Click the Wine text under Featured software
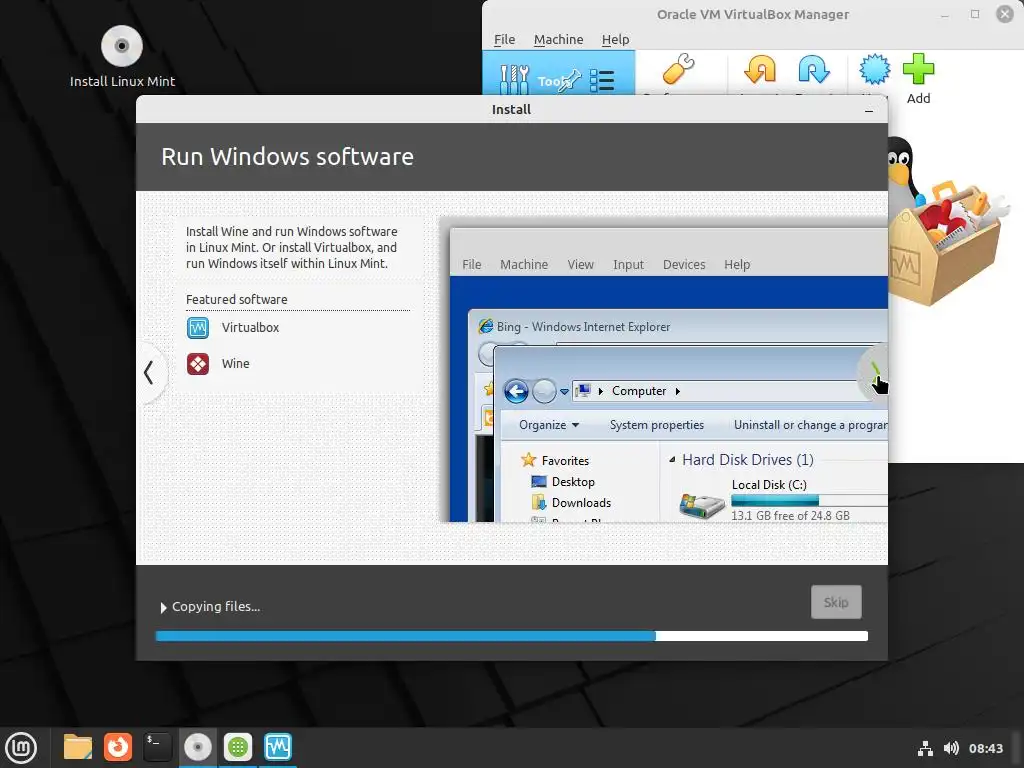The width and height of the screenshot is (1024, 768). click(x=236, y=364)
